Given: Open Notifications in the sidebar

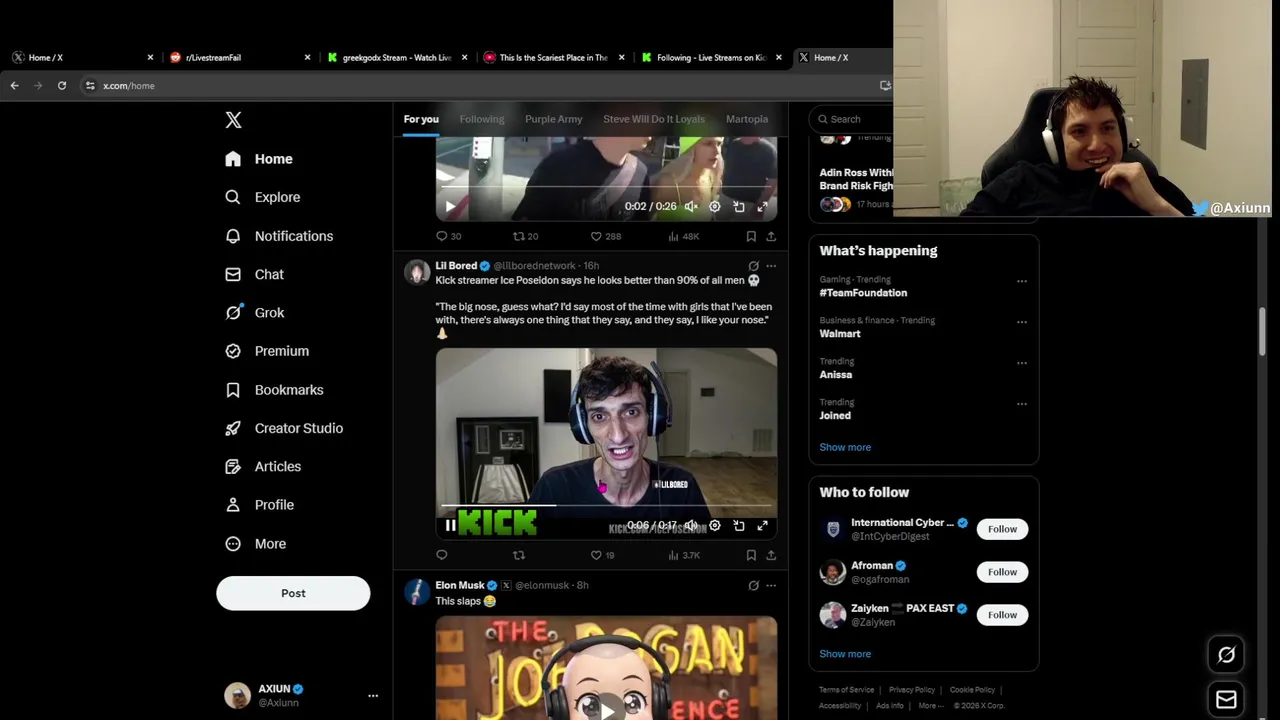Looking at the screenshot, I should 279,236.
